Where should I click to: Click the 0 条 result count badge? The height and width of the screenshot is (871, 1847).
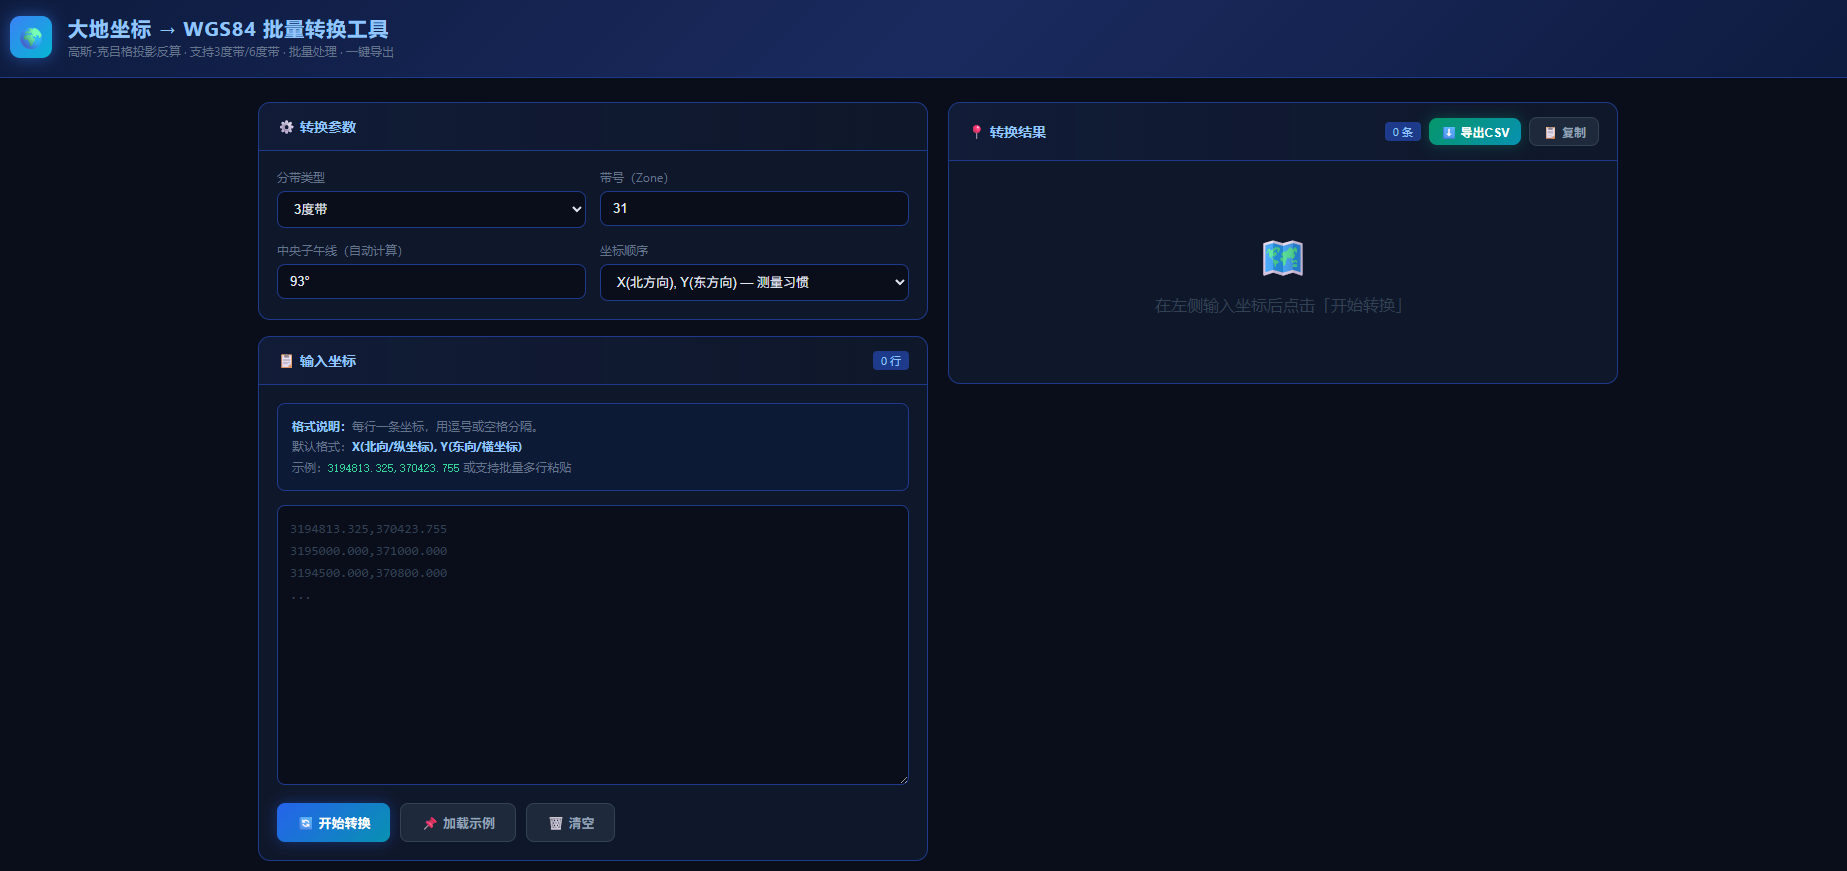pyautogui.click(x=1402, y=132)
